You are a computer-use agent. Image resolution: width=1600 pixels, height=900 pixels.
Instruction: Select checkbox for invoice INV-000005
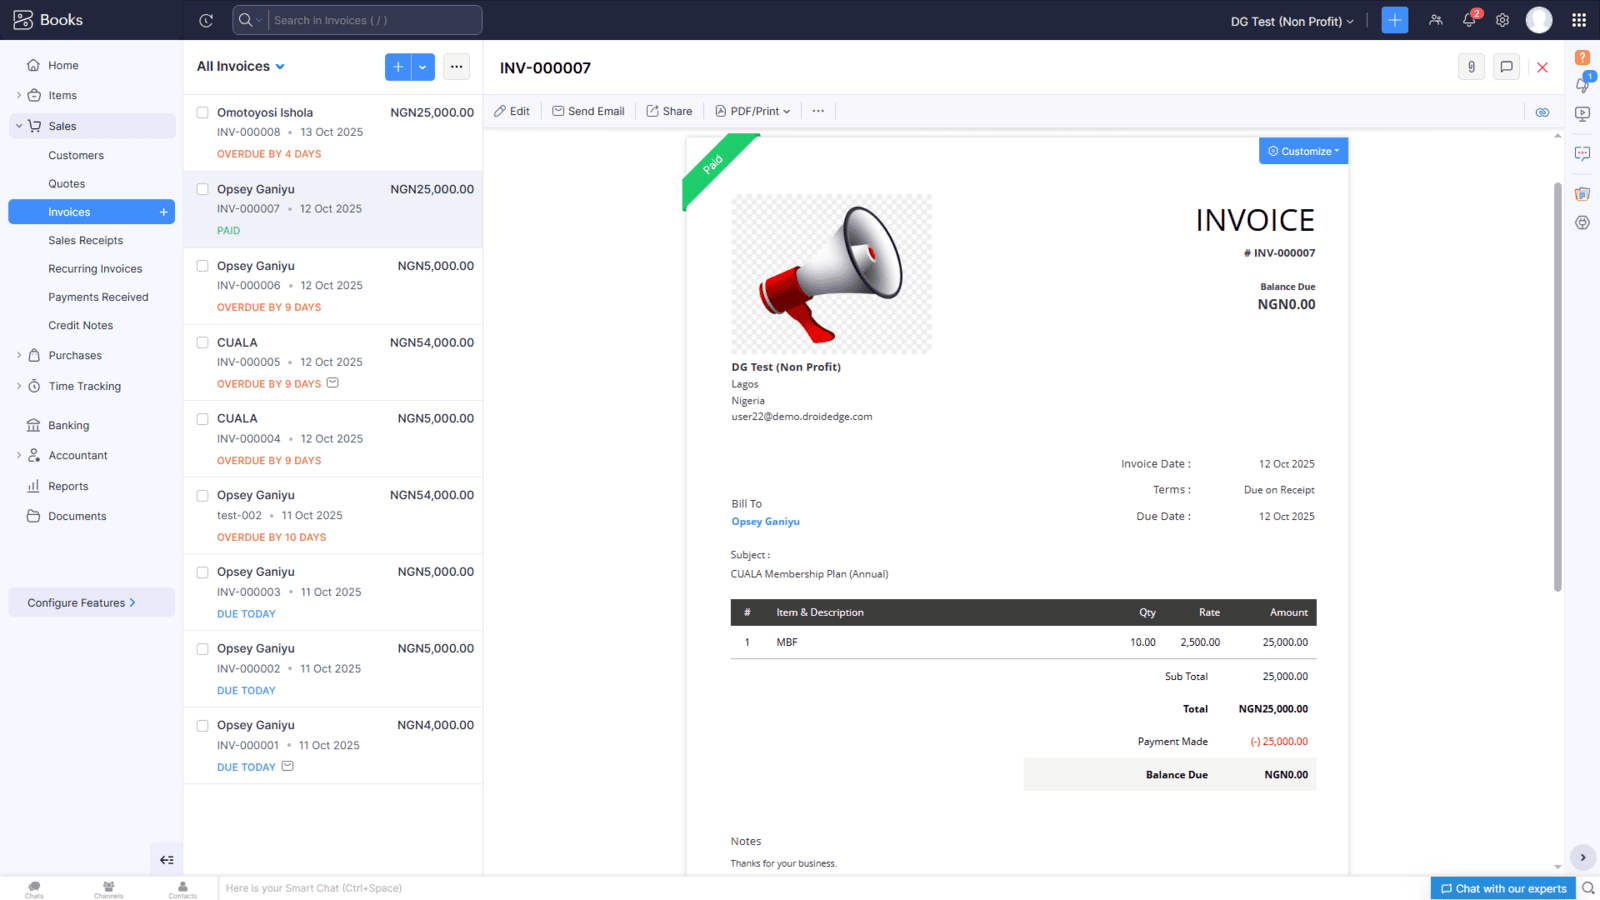202,343
